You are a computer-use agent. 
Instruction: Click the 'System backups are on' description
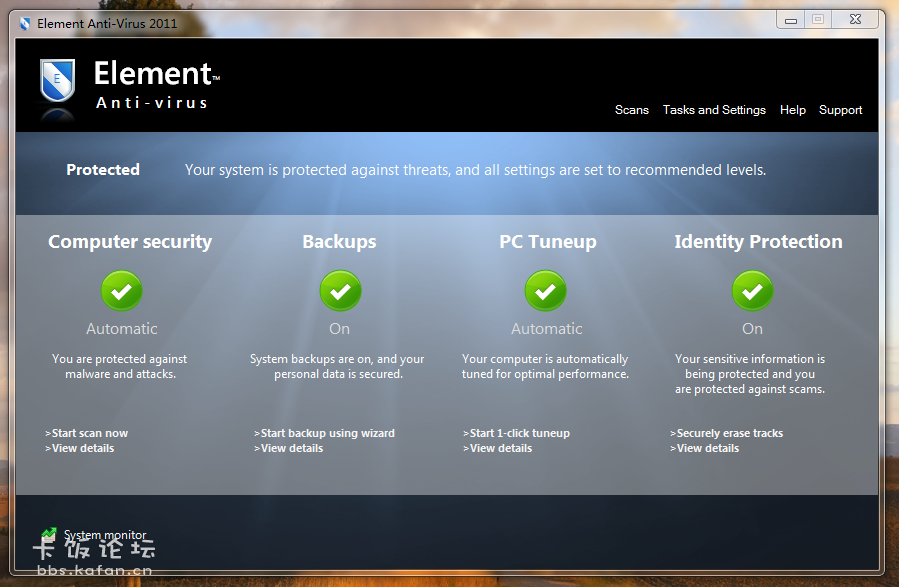pyautogui.click(x=337, y=366)
